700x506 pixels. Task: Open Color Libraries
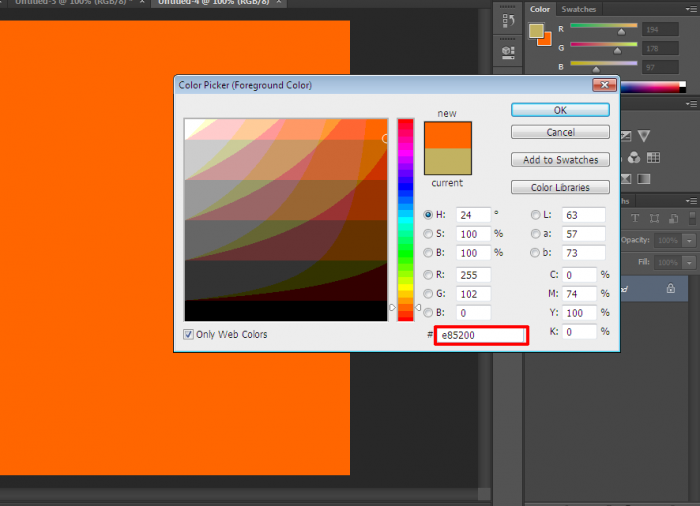coord(560,188)
